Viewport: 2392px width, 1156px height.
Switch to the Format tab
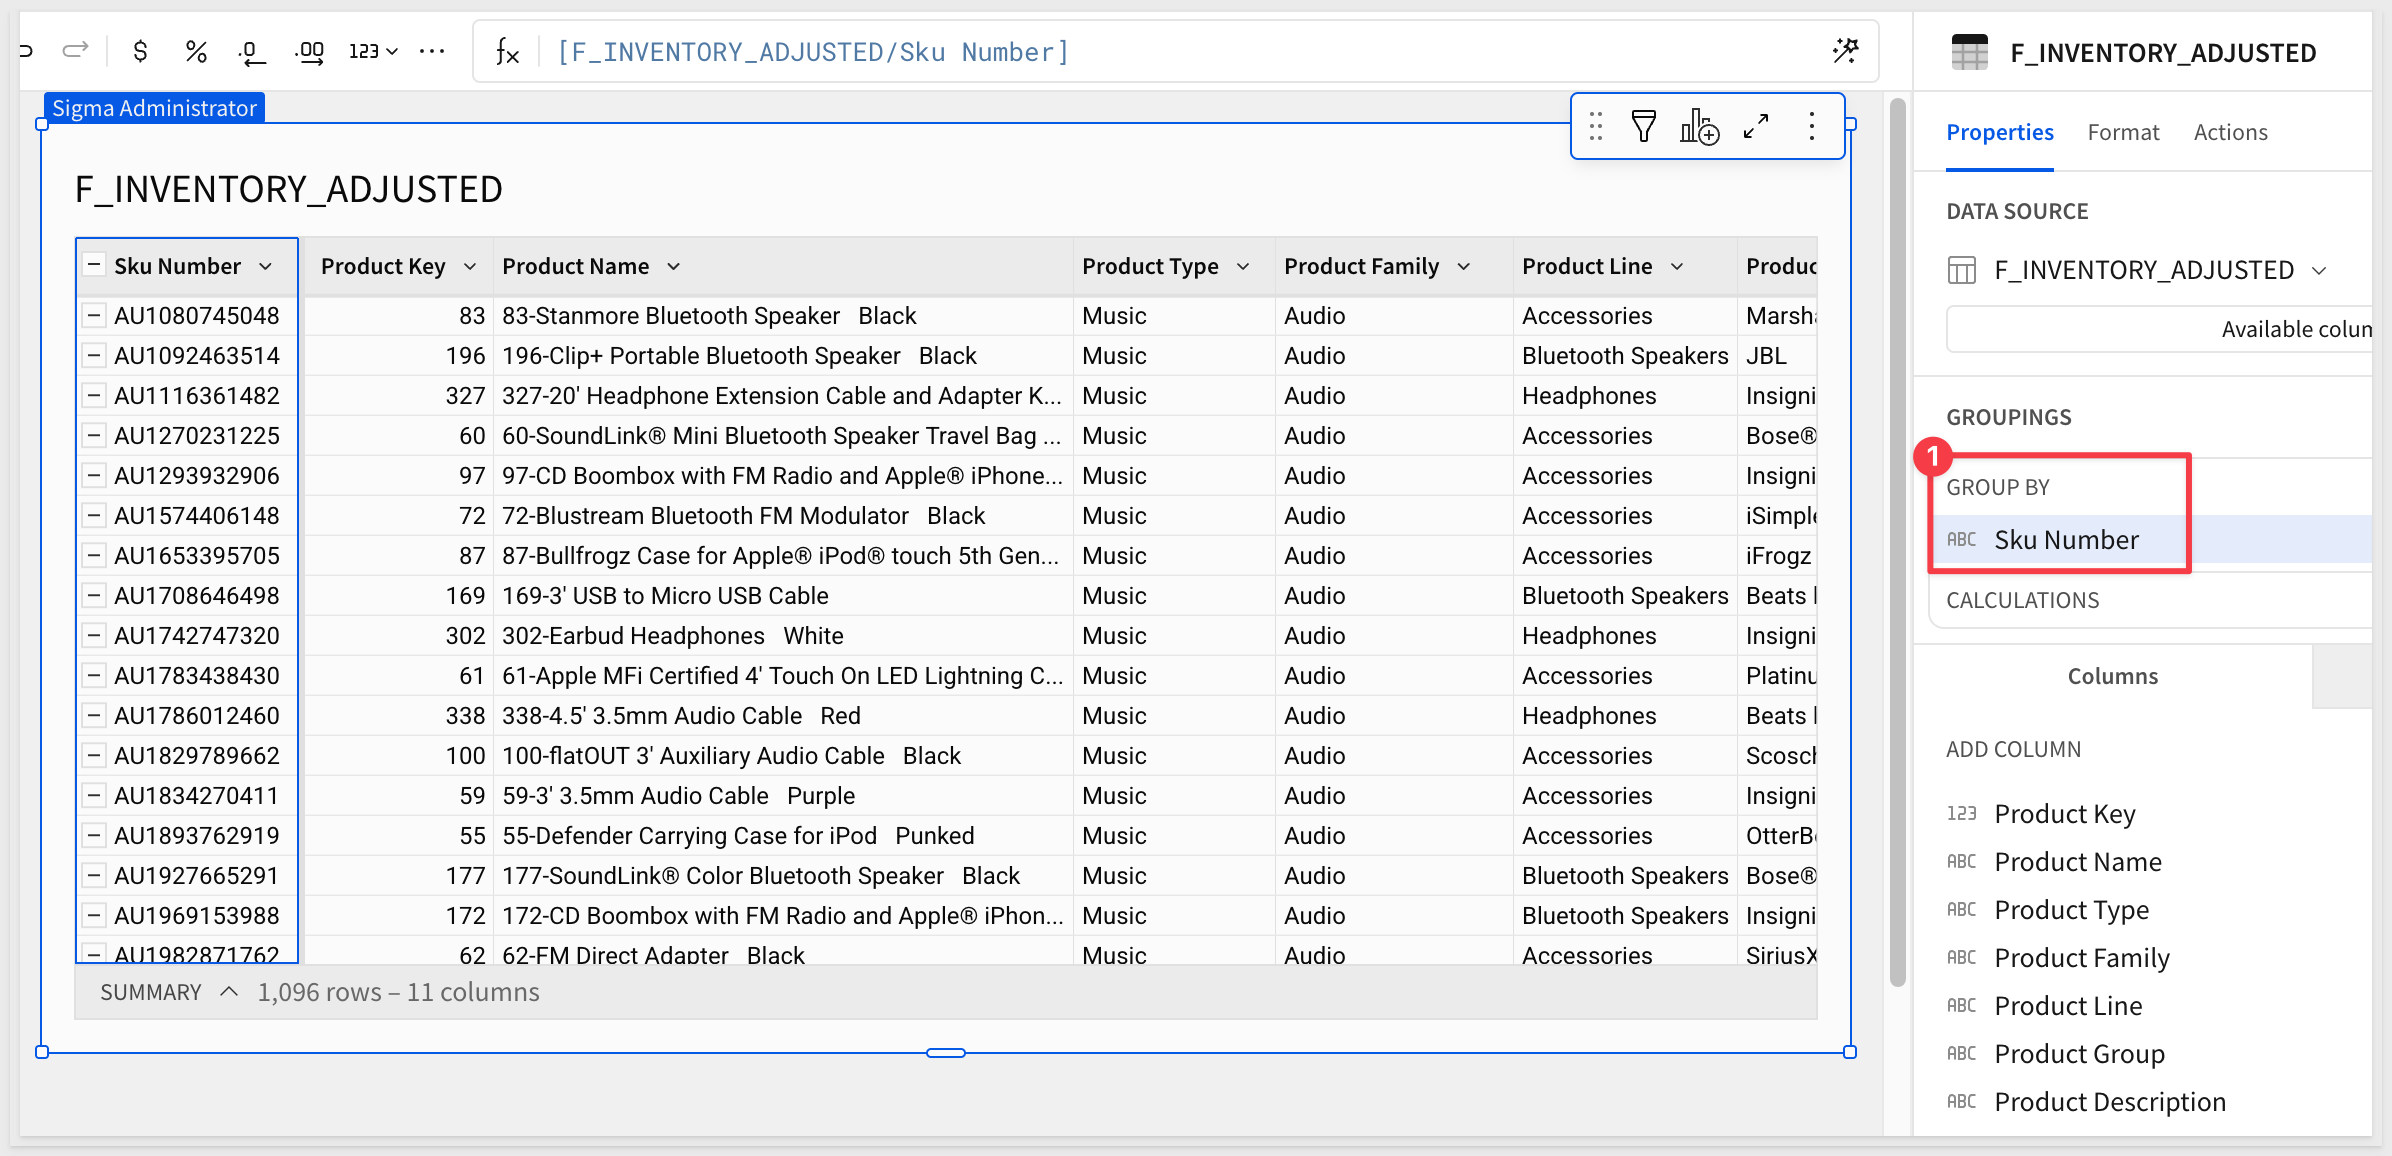pos(2123,132)
